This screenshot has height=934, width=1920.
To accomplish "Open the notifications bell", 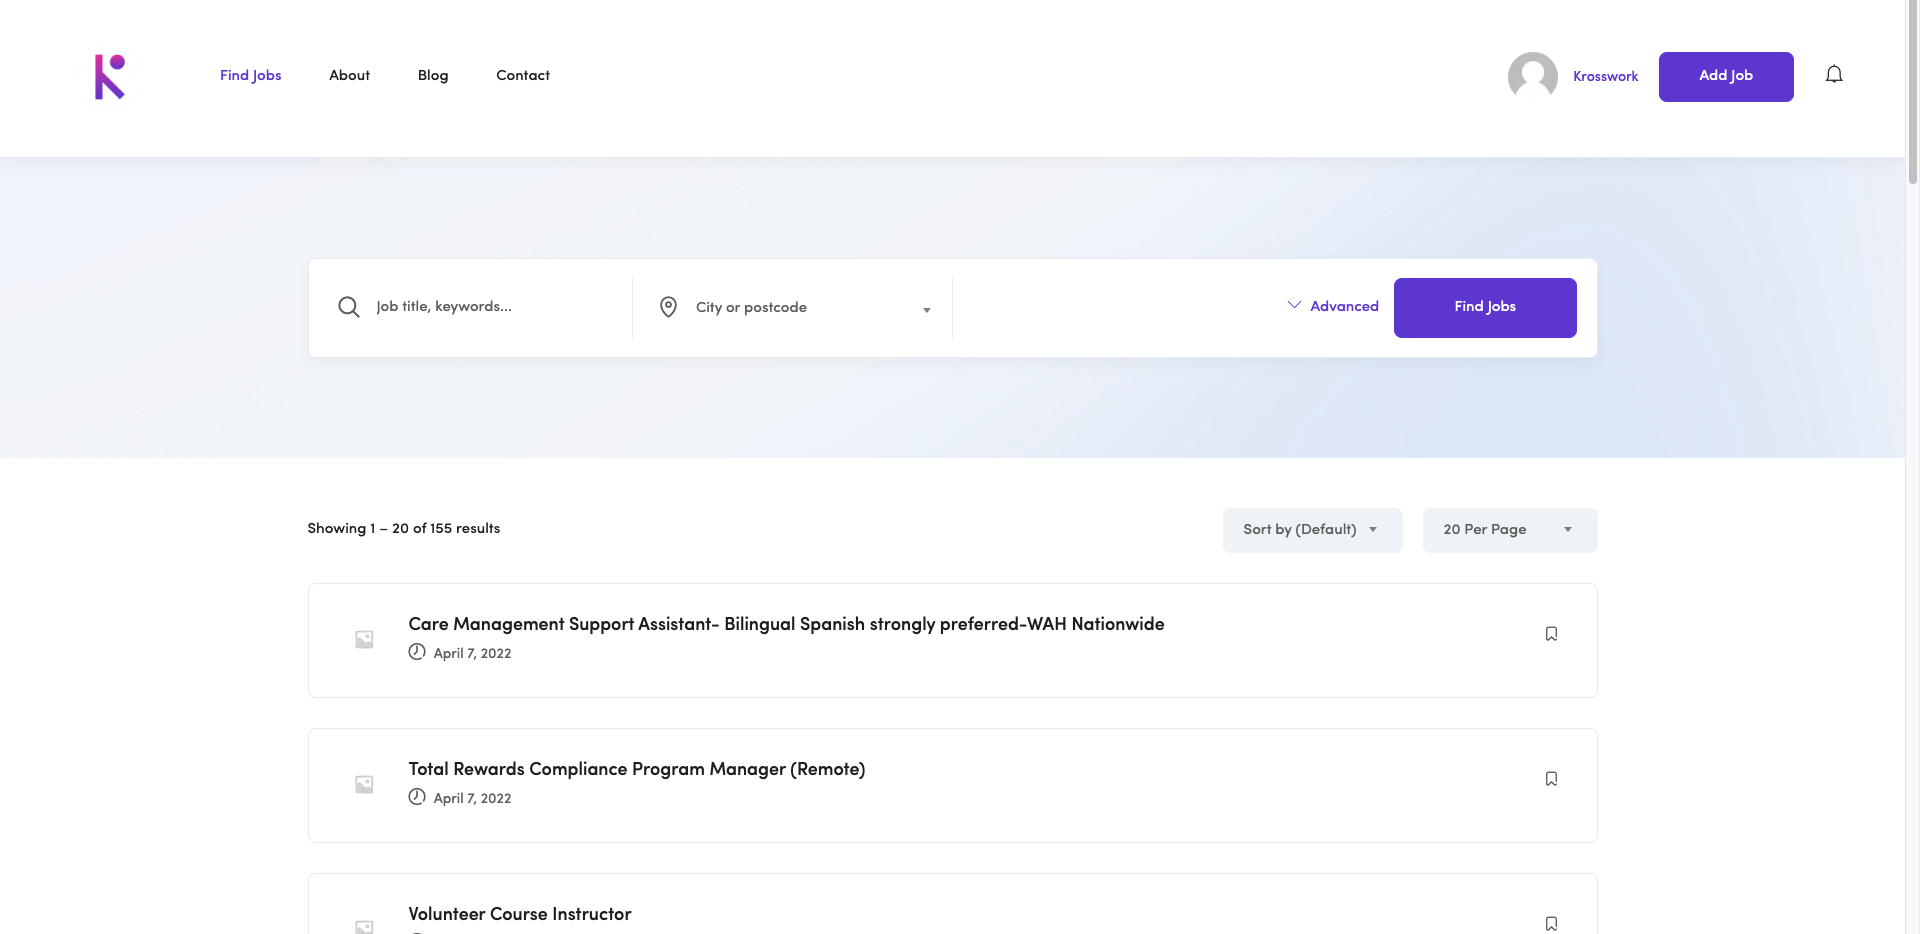I will [x=1834, y=75].
